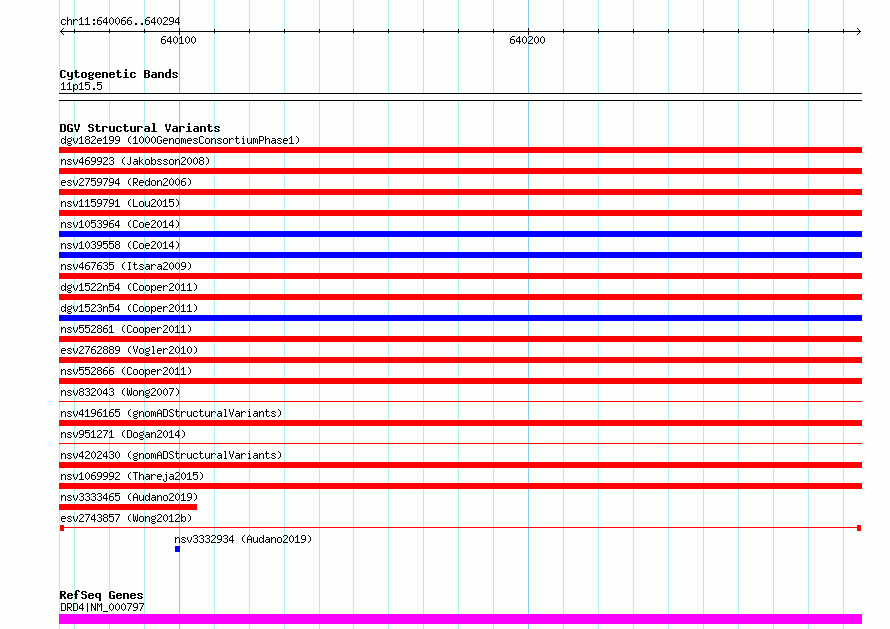
Task: Click the thin red nsv951271 variant line
Action: pyautogui.click(x=460, y=443)
